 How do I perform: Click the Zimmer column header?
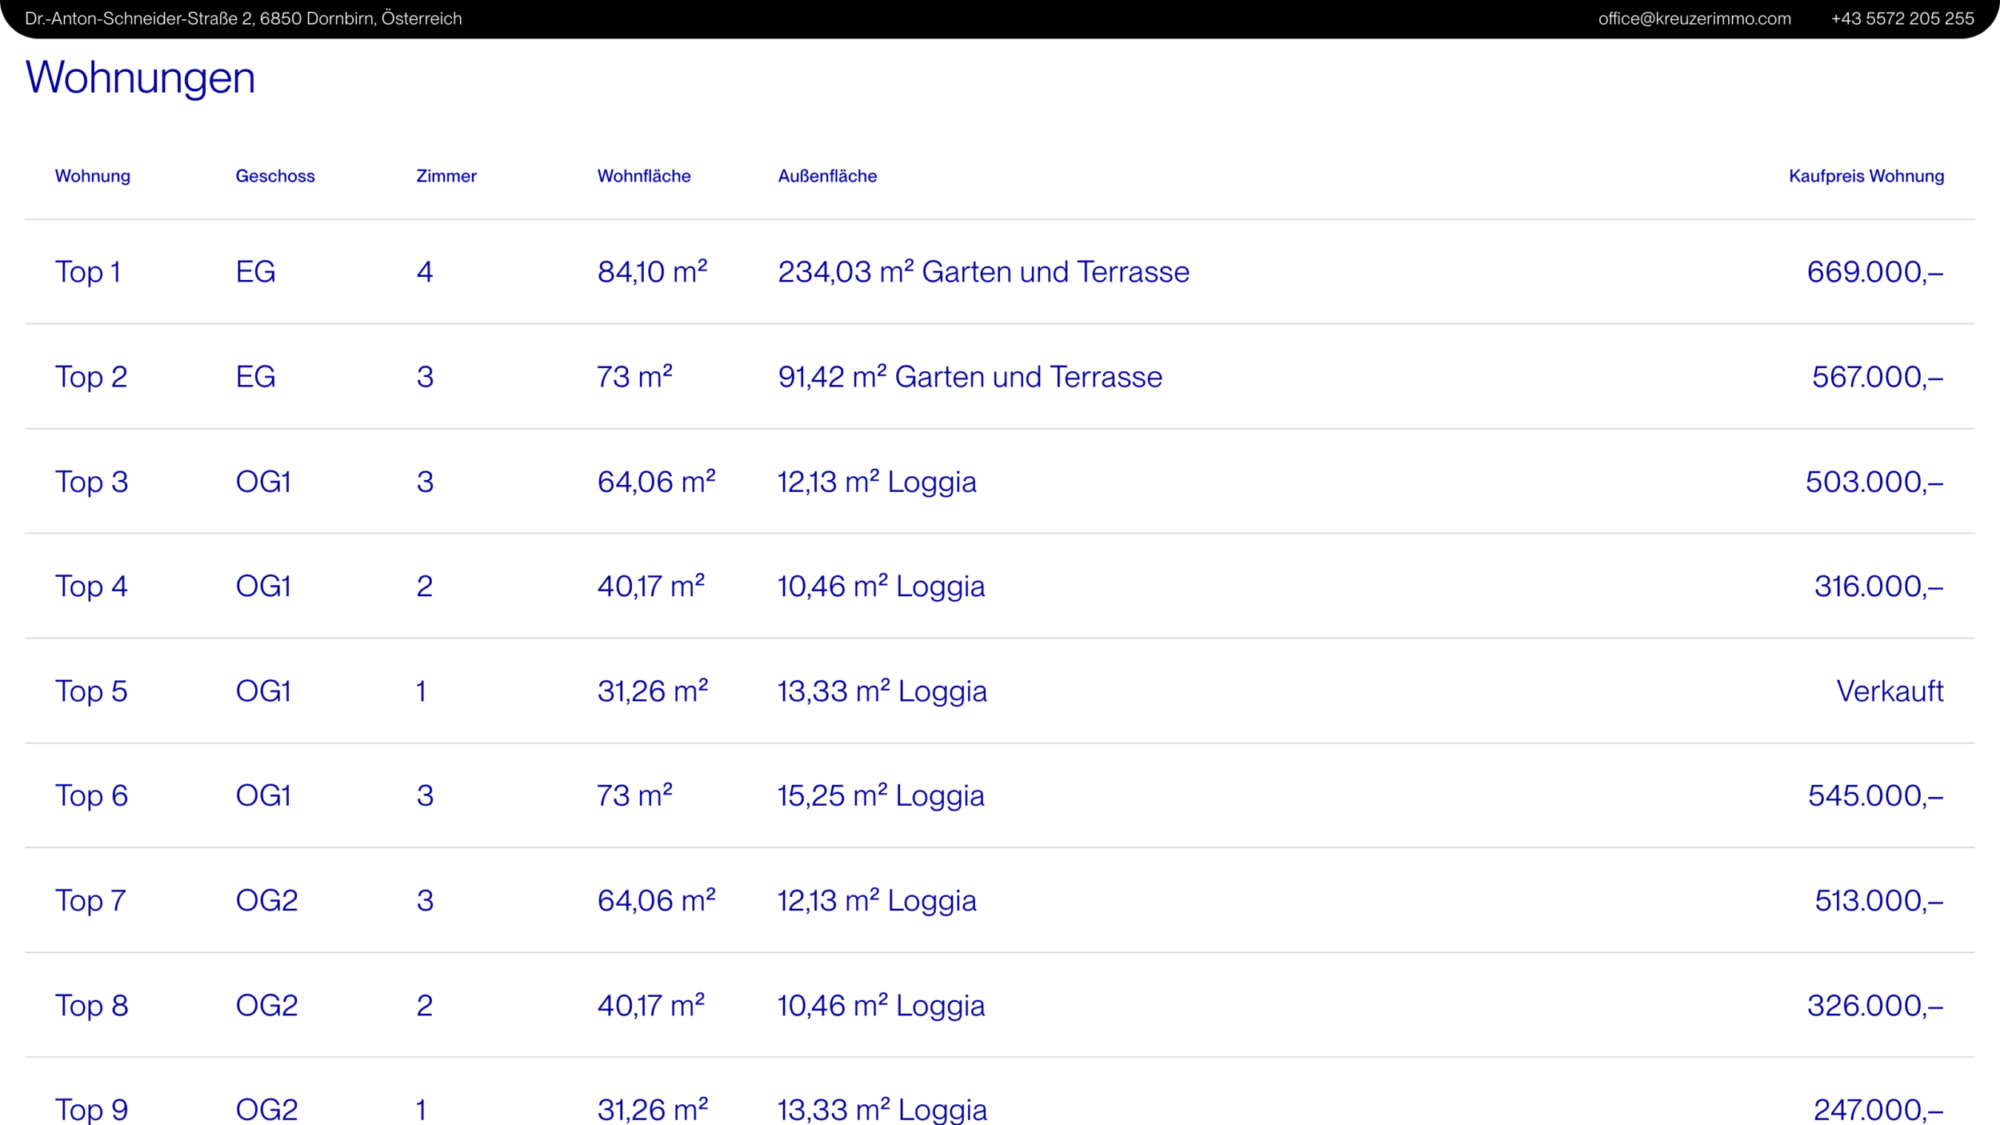[x=446, y=176]
